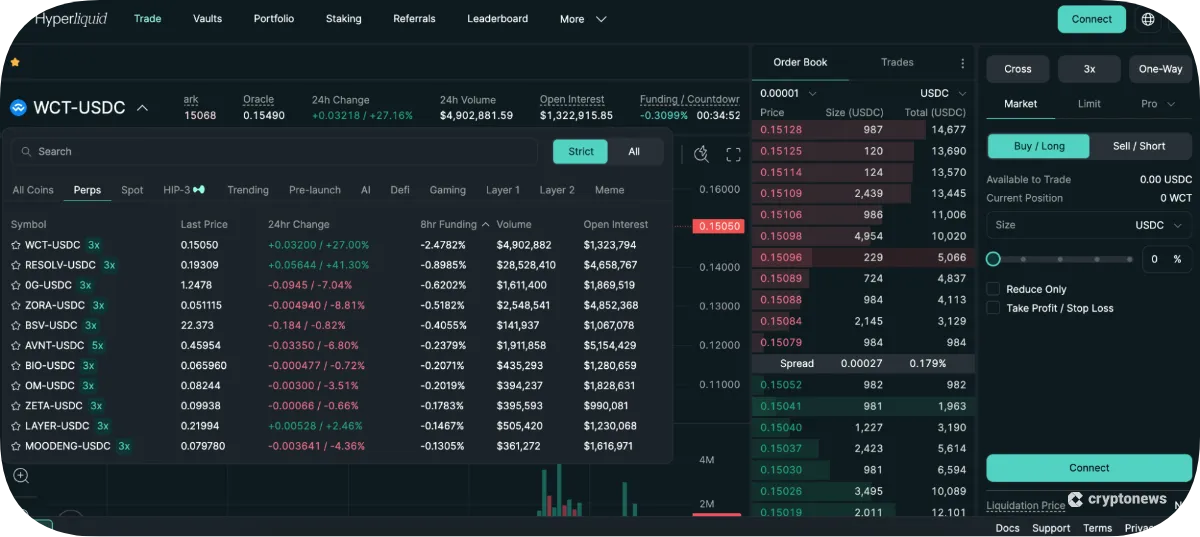The height and width of the screenshot is (537, 1200).
Task: Check the Take Profit / Stop Loss box
Action: 993,308
